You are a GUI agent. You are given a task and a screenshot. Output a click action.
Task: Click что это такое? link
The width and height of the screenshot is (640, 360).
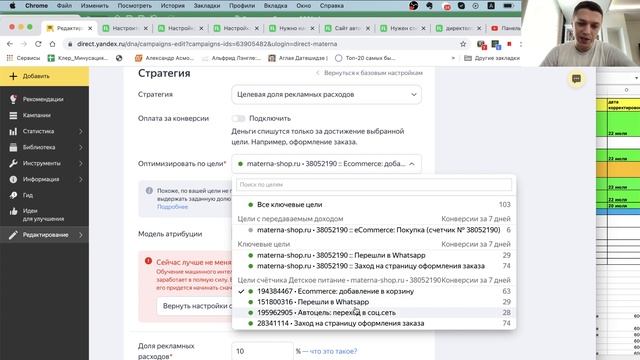pos(333,351)
